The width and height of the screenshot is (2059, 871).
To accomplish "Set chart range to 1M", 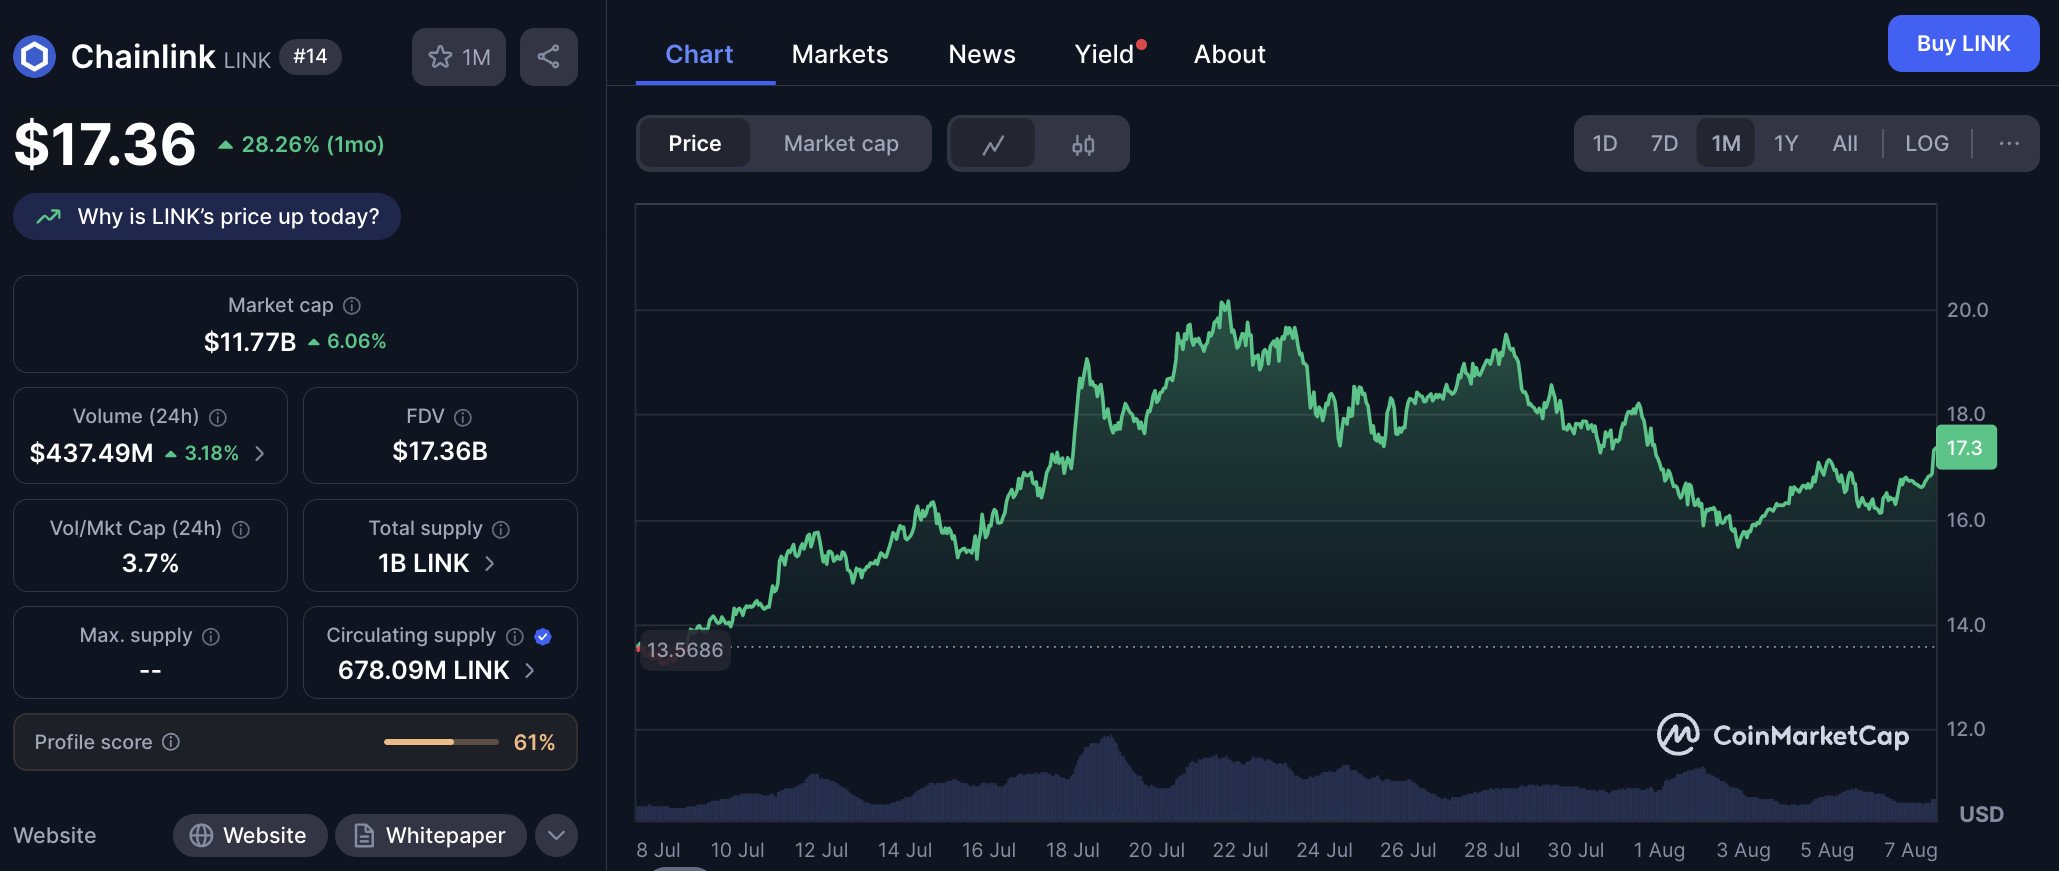I will click(1726, 144).
